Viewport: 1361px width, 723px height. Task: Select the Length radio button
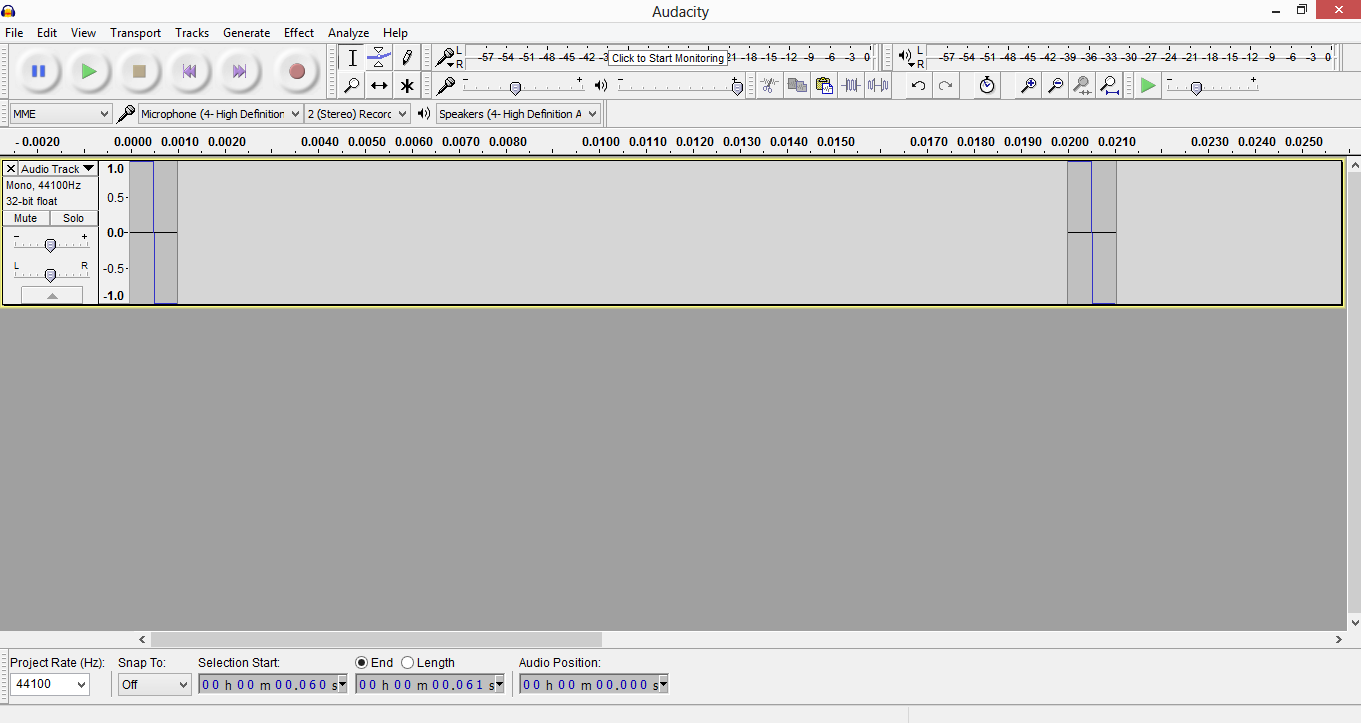pos(408,663)
